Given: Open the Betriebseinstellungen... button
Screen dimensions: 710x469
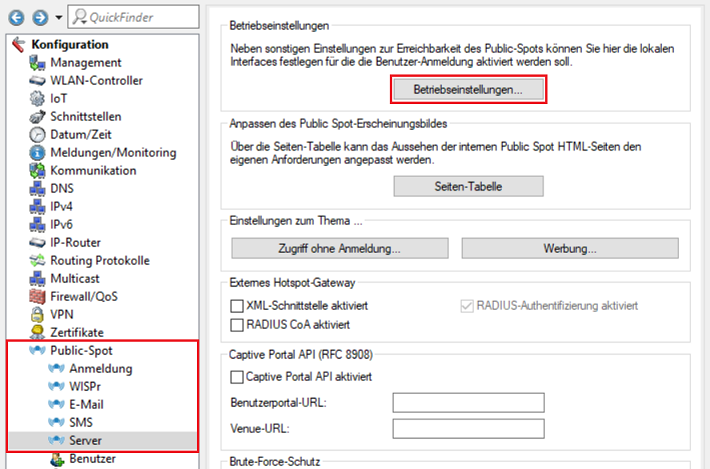Looking at the screenshot, I should 468,90.
